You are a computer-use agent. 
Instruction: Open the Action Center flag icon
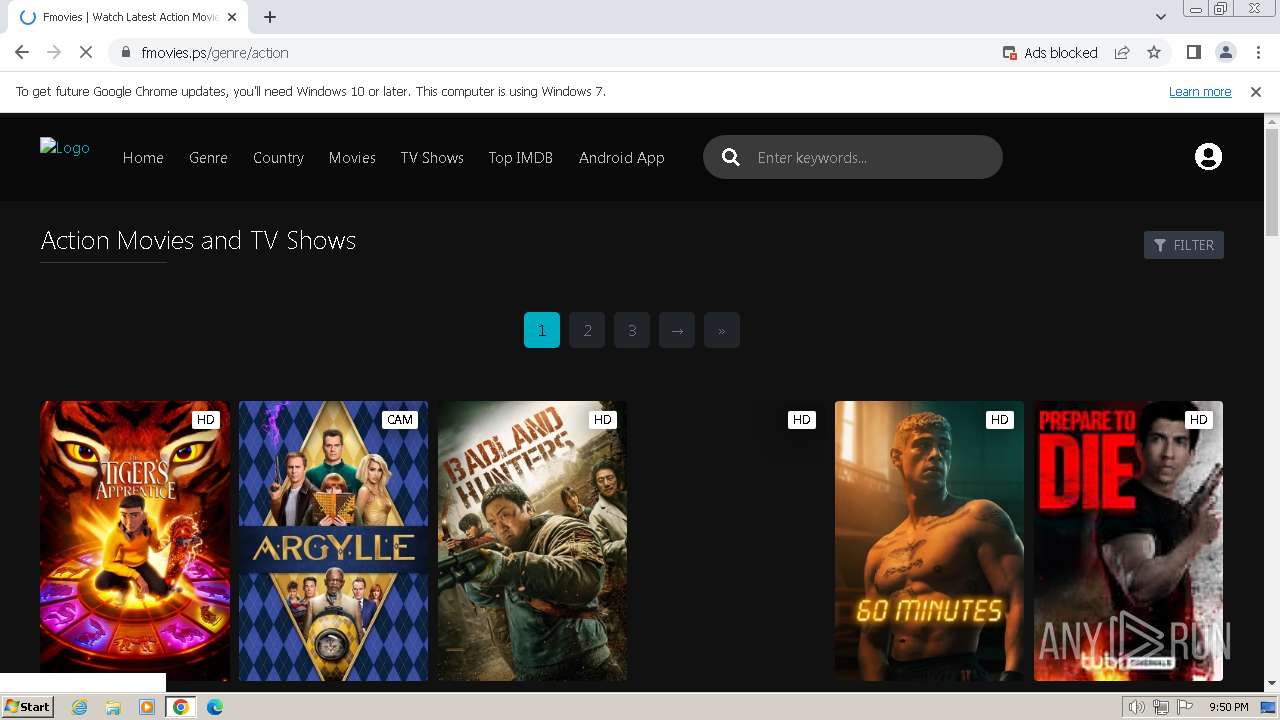(1185, 707)
